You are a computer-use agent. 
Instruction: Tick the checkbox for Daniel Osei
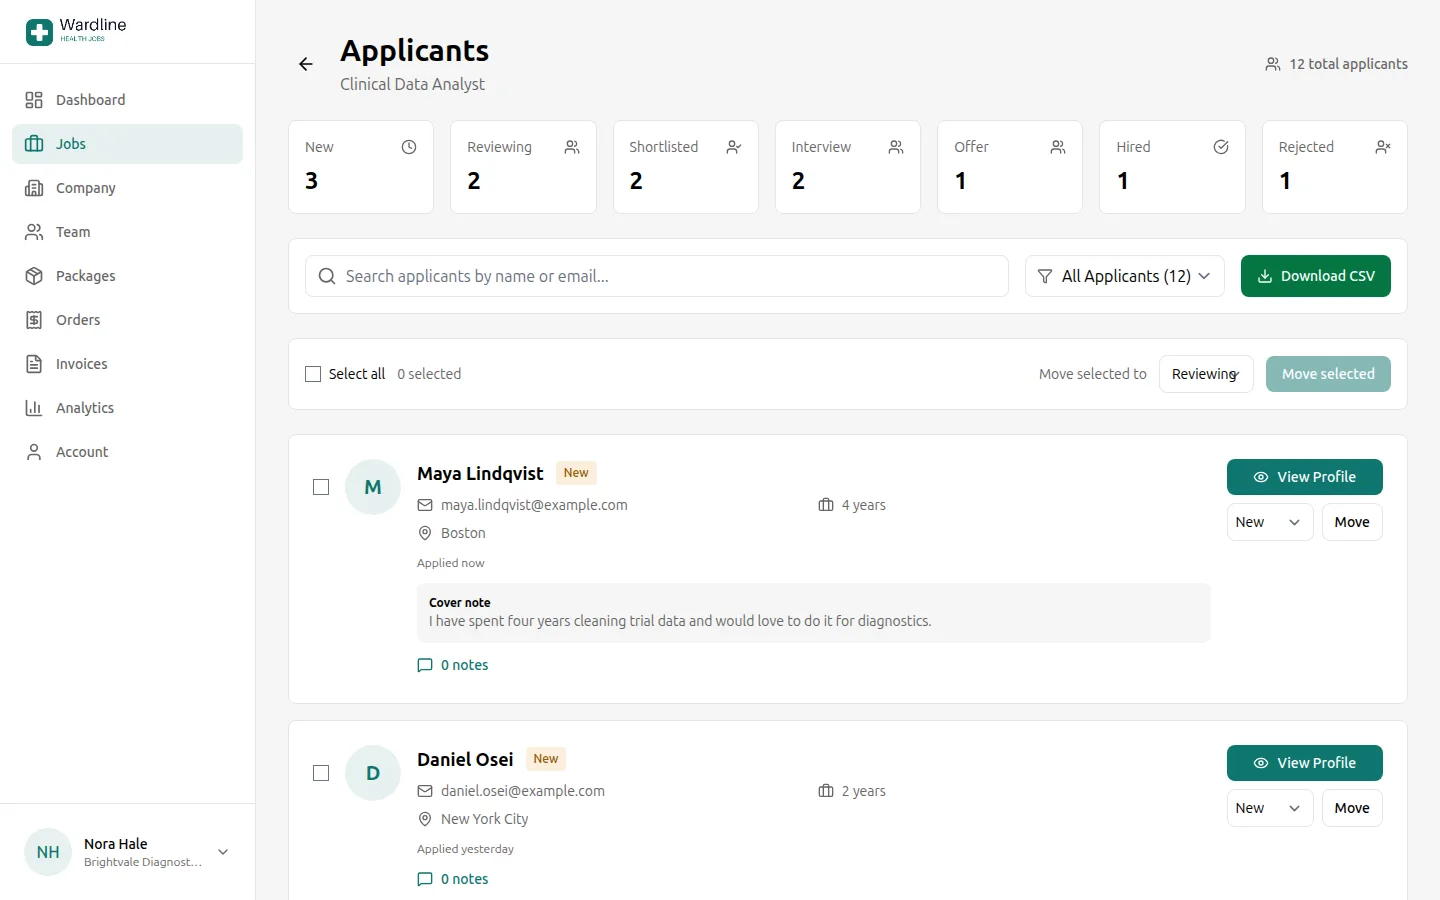[321, 773]
